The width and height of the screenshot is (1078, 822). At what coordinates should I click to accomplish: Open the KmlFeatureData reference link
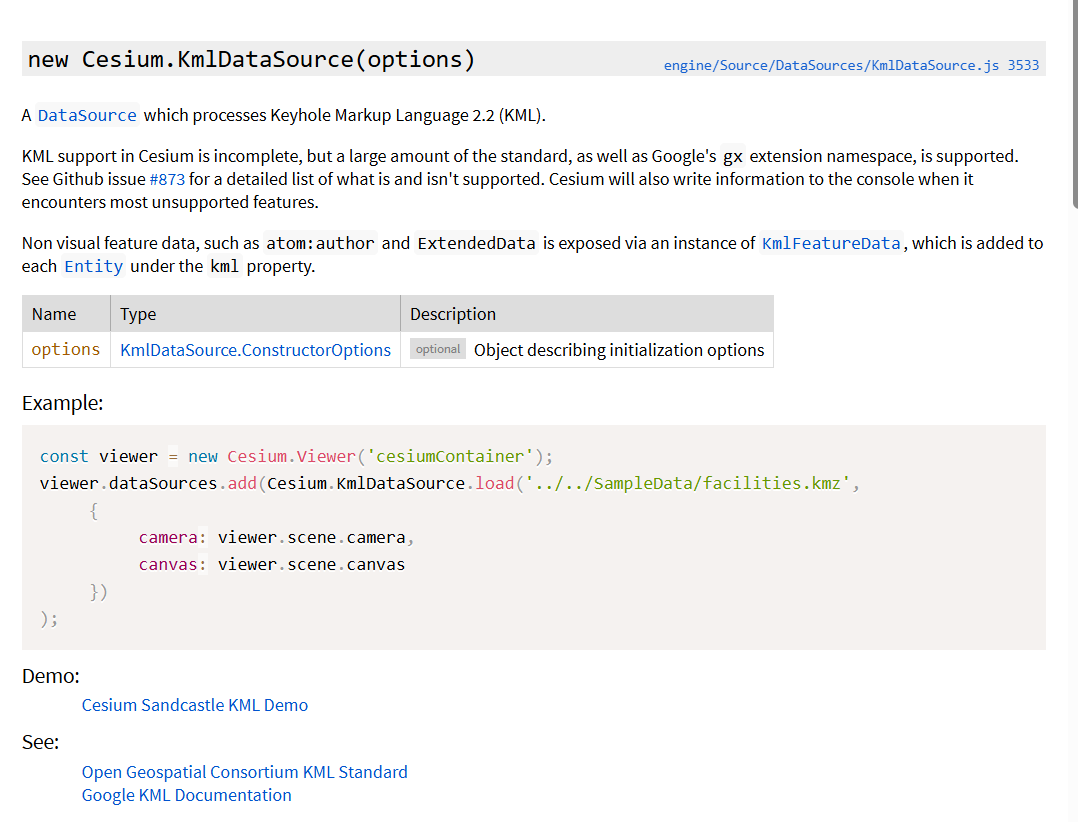click(x=831, y=243)
